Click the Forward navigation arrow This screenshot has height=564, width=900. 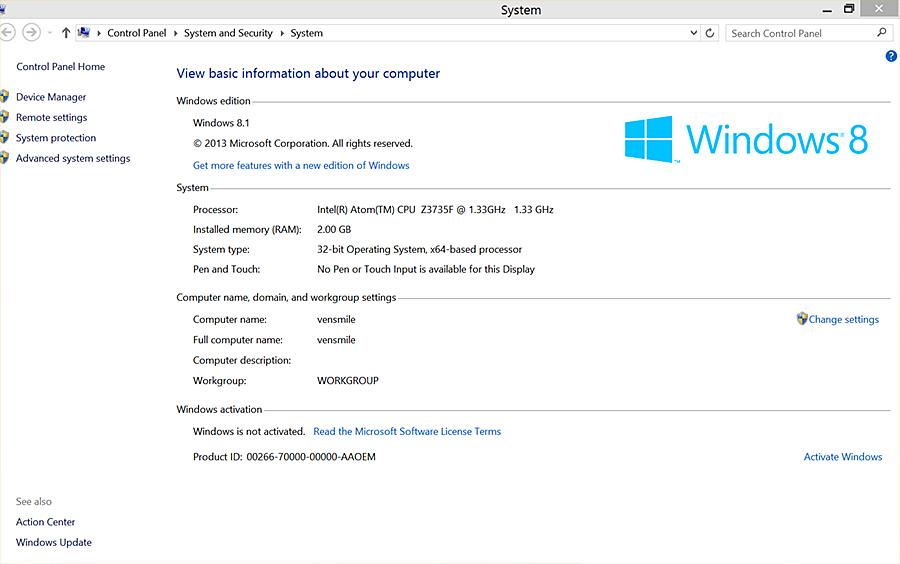[x=32, y=32]
